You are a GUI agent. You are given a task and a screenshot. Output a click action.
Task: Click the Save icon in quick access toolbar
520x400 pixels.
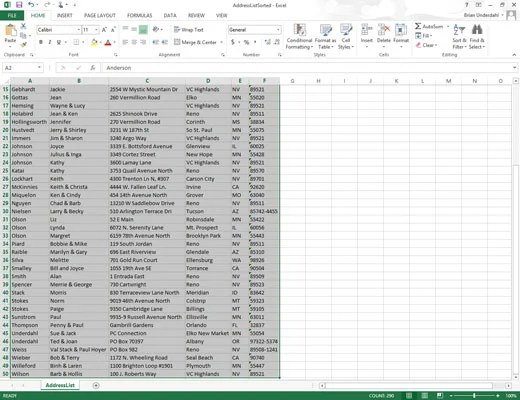click(x=19, y=5)
